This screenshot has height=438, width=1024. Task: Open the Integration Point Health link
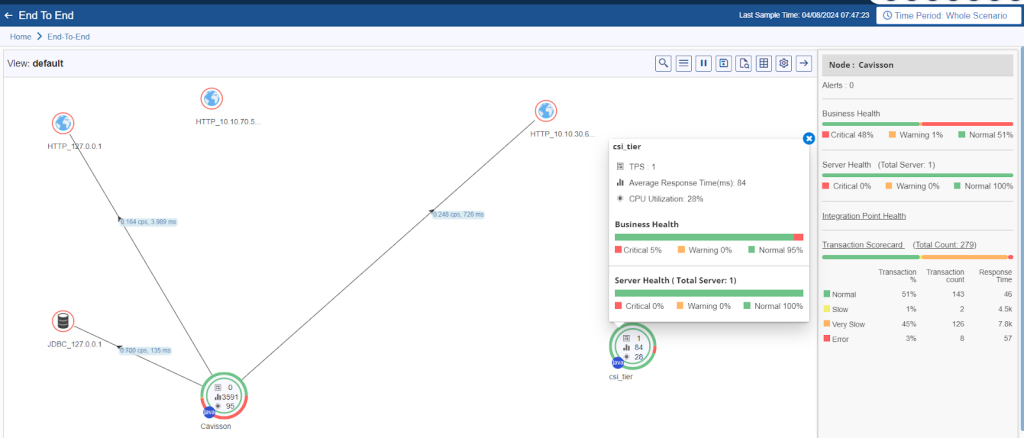pyautogui.click(x=863, y=215)
